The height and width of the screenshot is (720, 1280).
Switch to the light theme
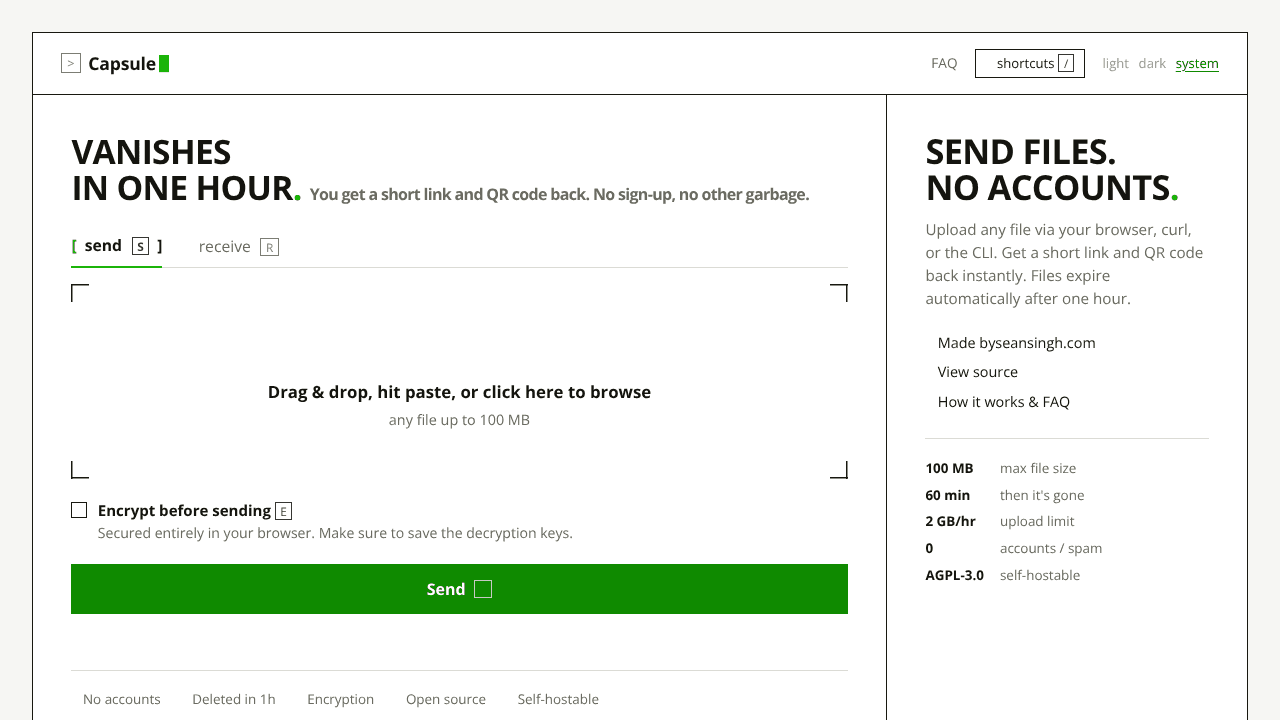coord(1115,63)
